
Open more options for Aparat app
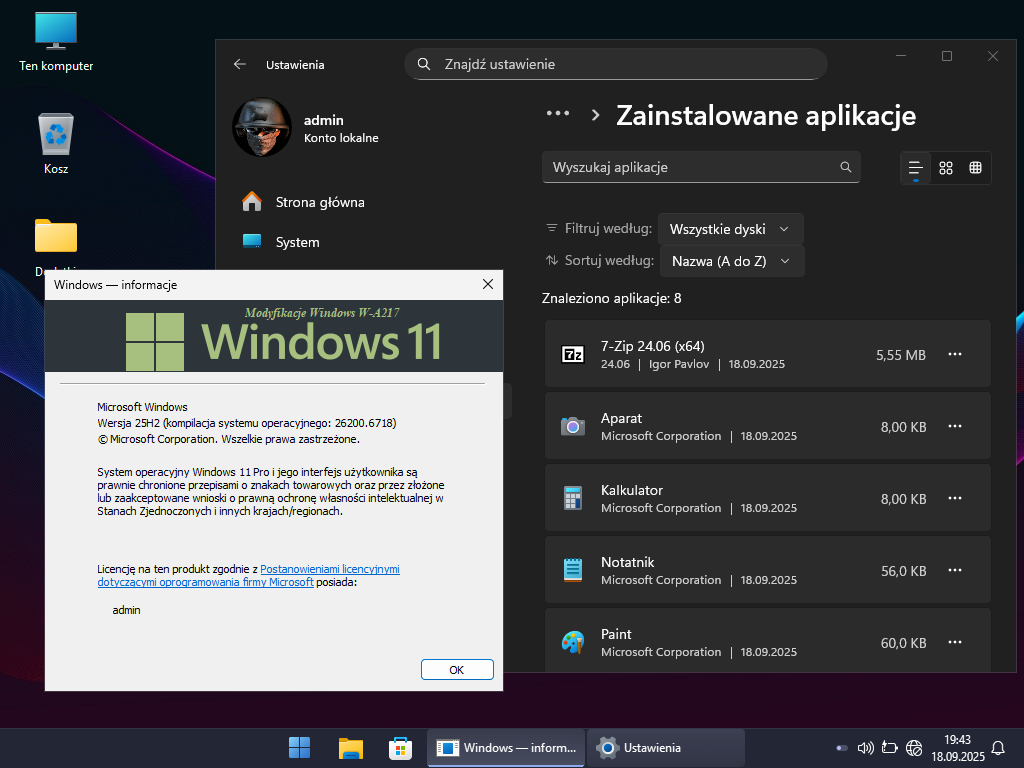(x=955, y=426)
